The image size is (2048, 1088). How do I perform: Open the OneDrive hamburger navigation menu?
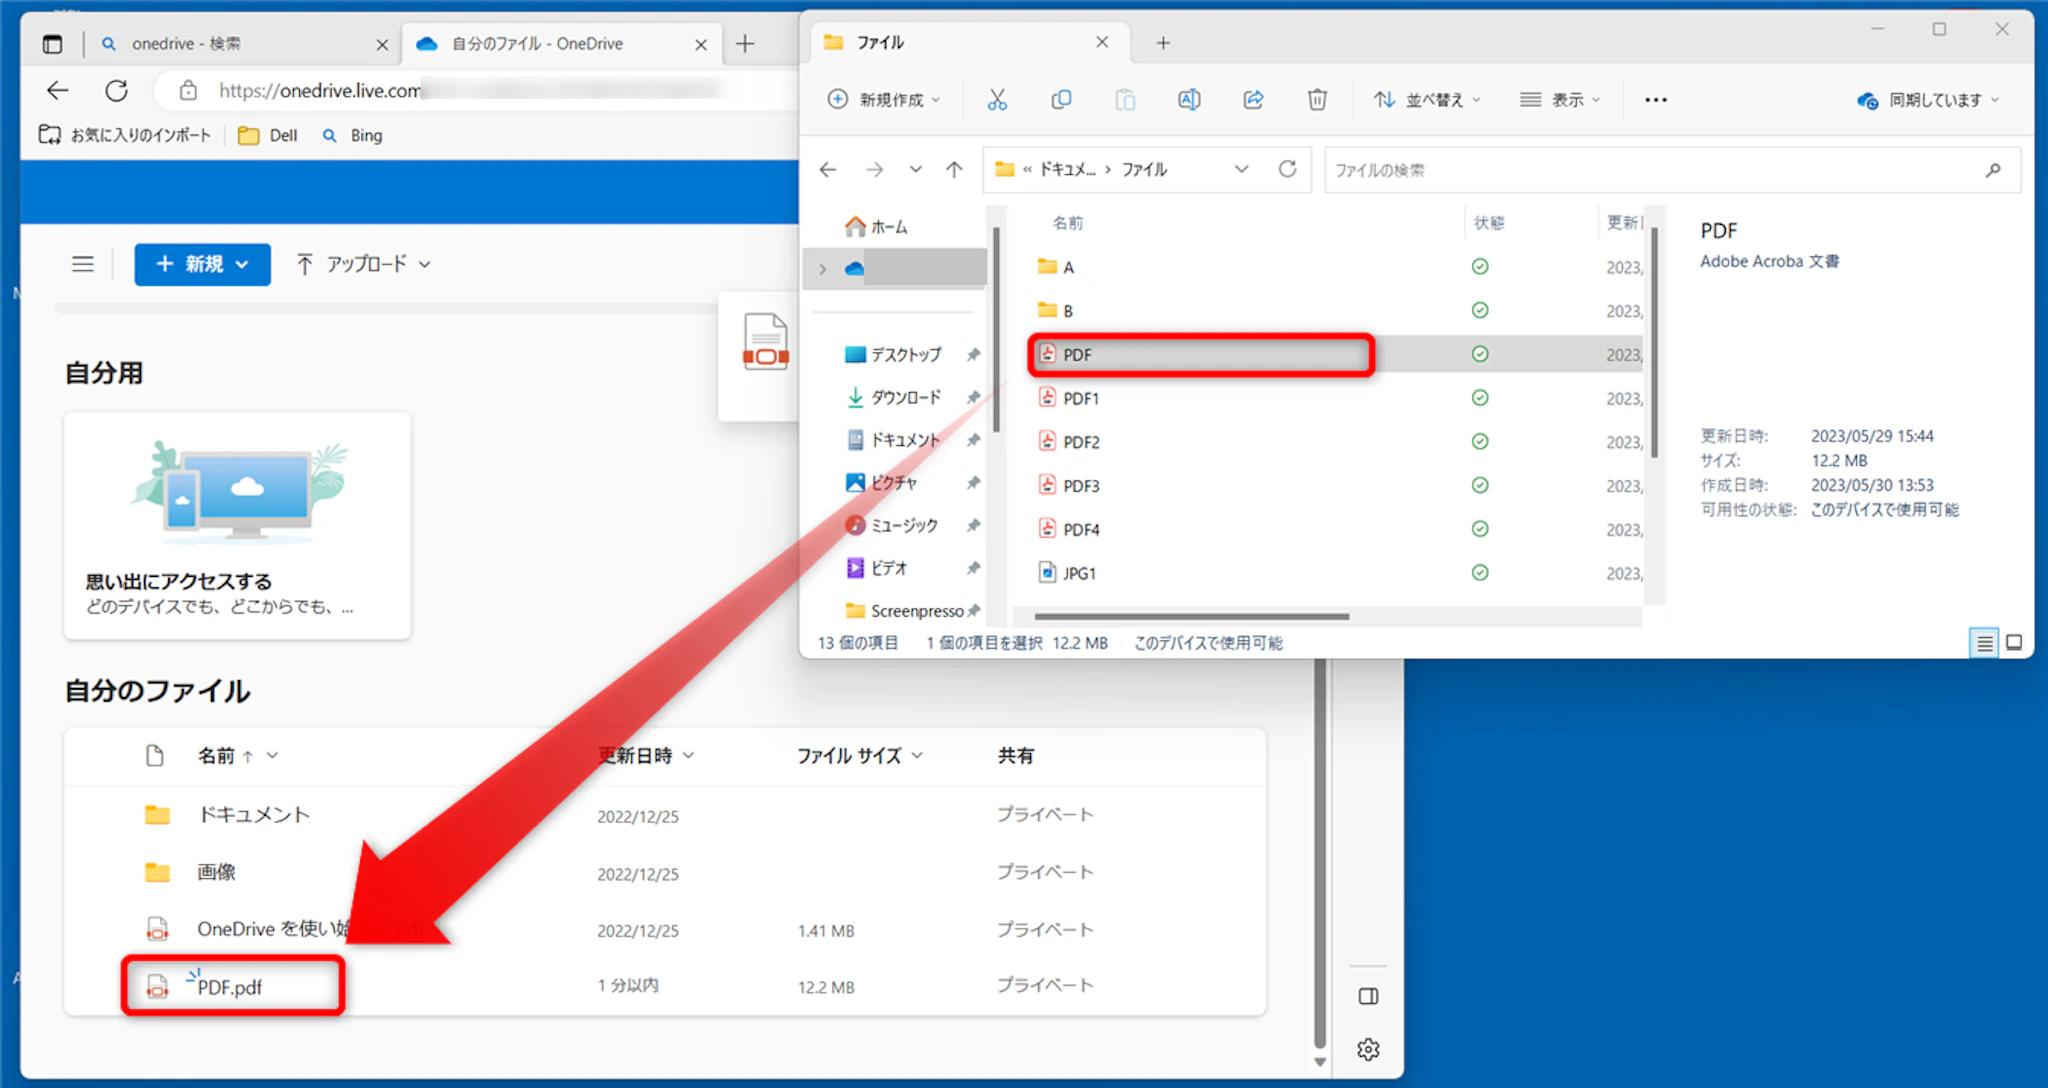point(83,264)
